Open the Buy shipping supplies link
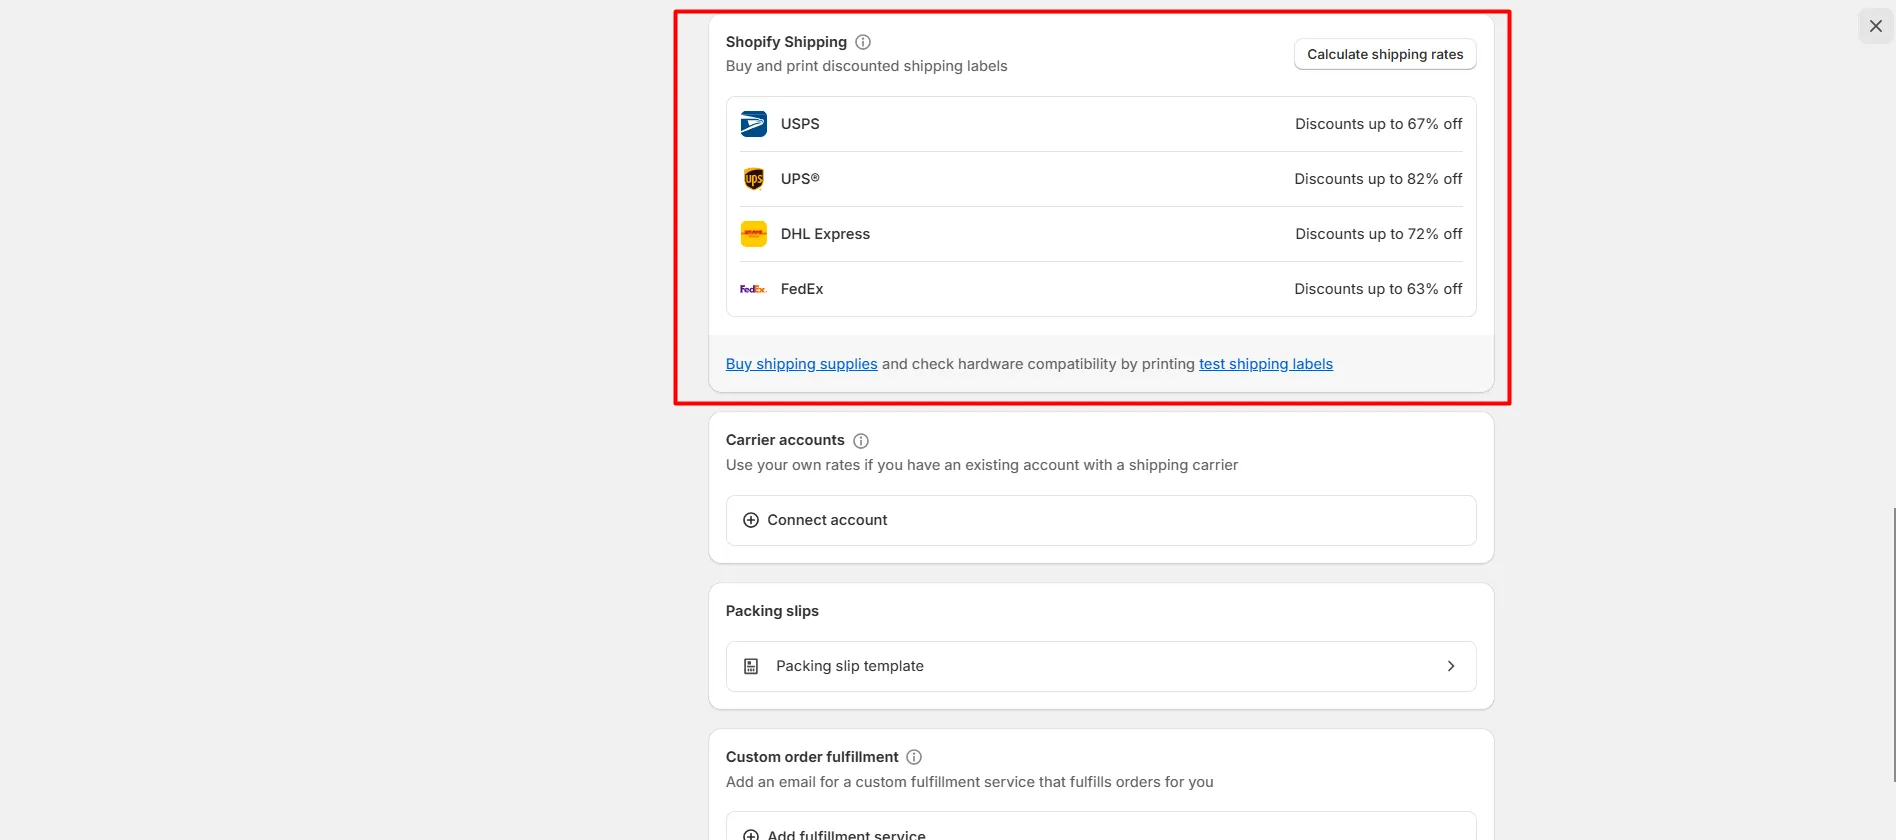 [x=801, y=364]
